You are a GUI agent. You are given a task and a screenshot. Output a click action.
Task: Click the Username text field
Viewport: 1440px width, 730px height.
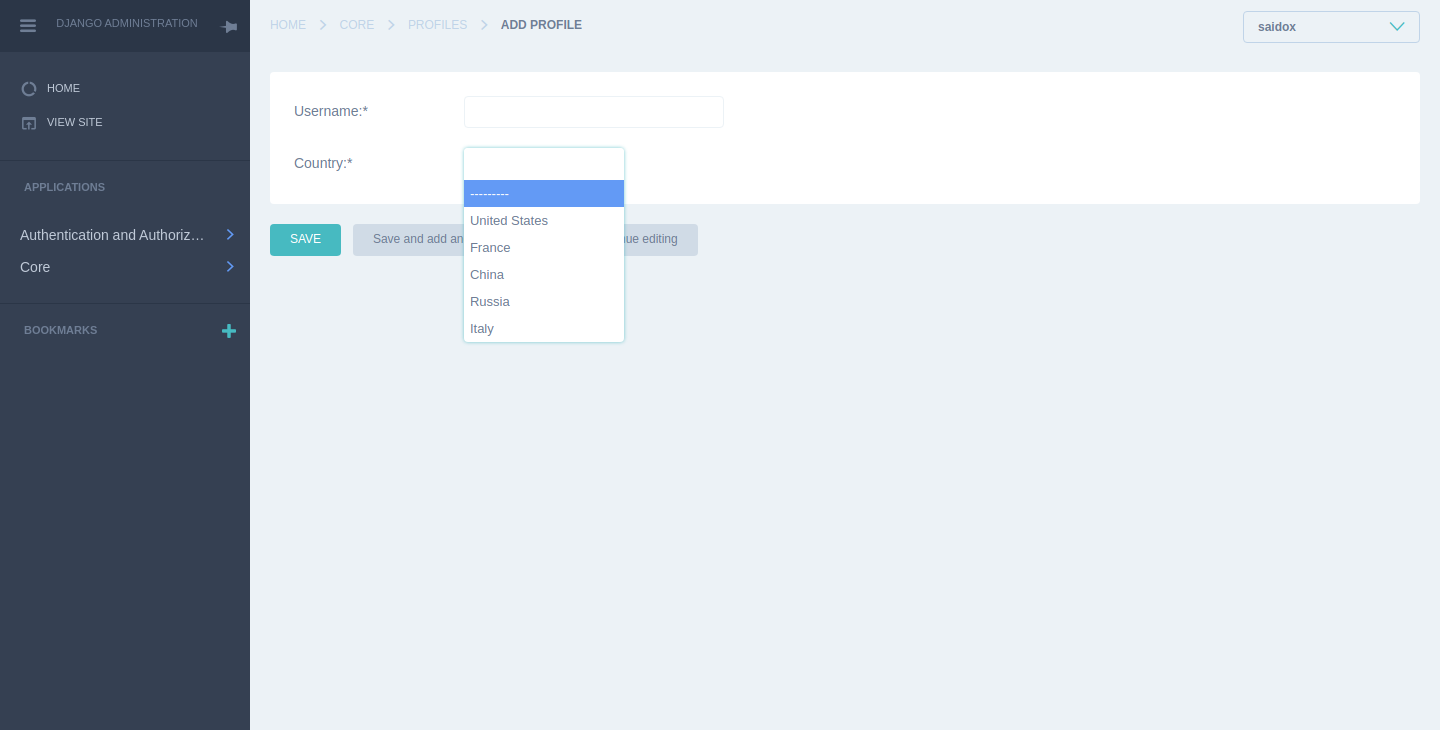(x=593, y=112)
